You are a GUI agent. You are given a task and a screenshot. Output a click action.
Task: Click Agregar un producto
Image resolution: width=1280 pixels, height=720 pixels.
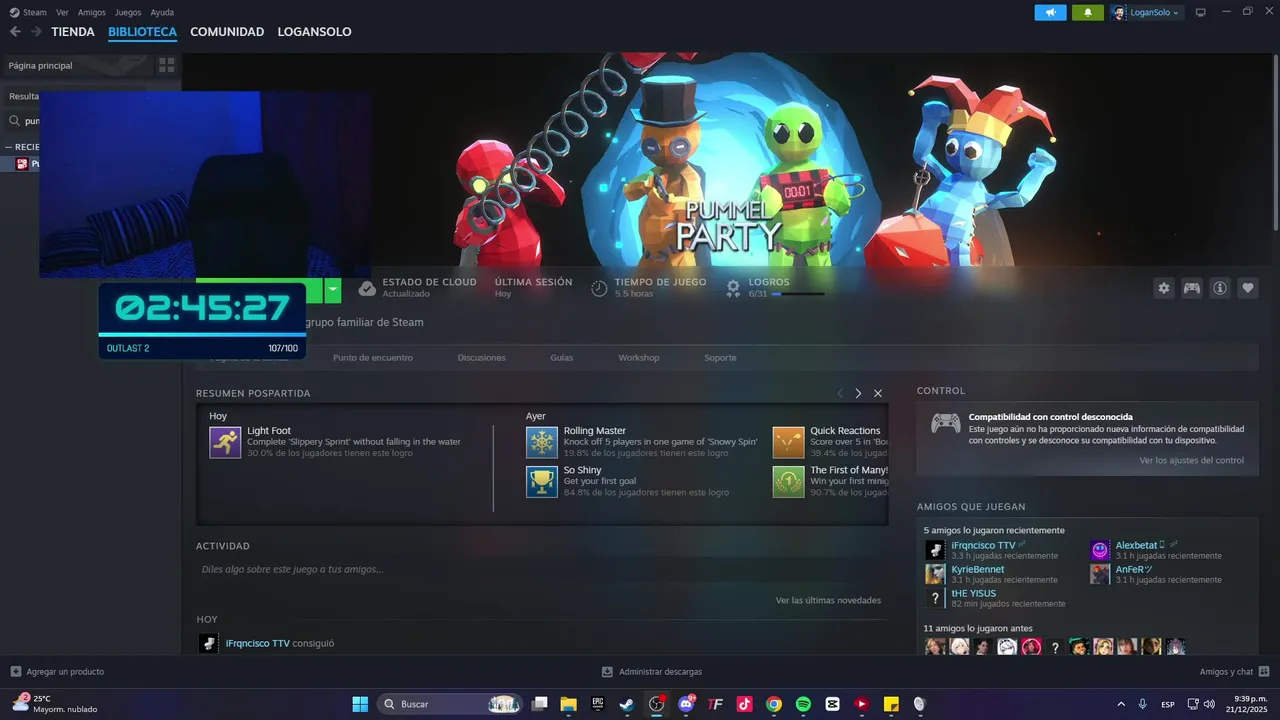click(57, 671)
